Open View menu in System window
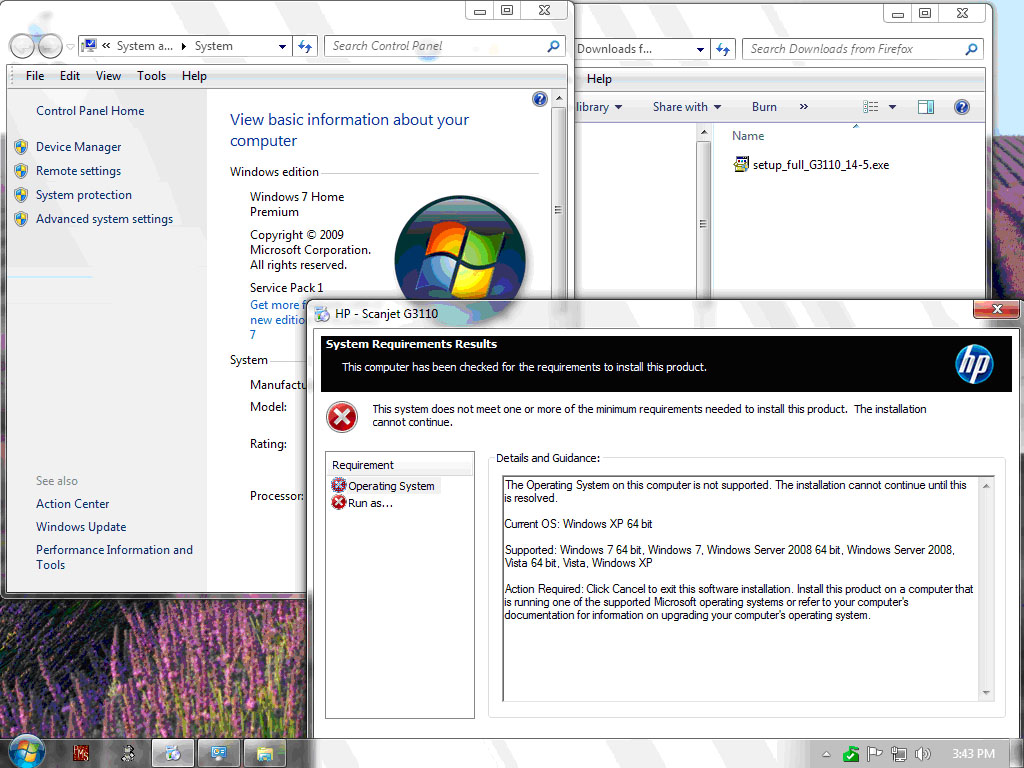 pyautogui.click(x=108, y=76)
